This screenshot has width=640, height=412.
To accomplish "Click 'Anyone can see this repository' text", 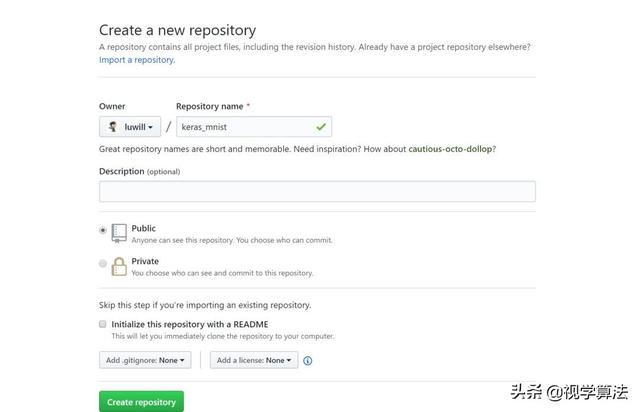I will [232, 240].
